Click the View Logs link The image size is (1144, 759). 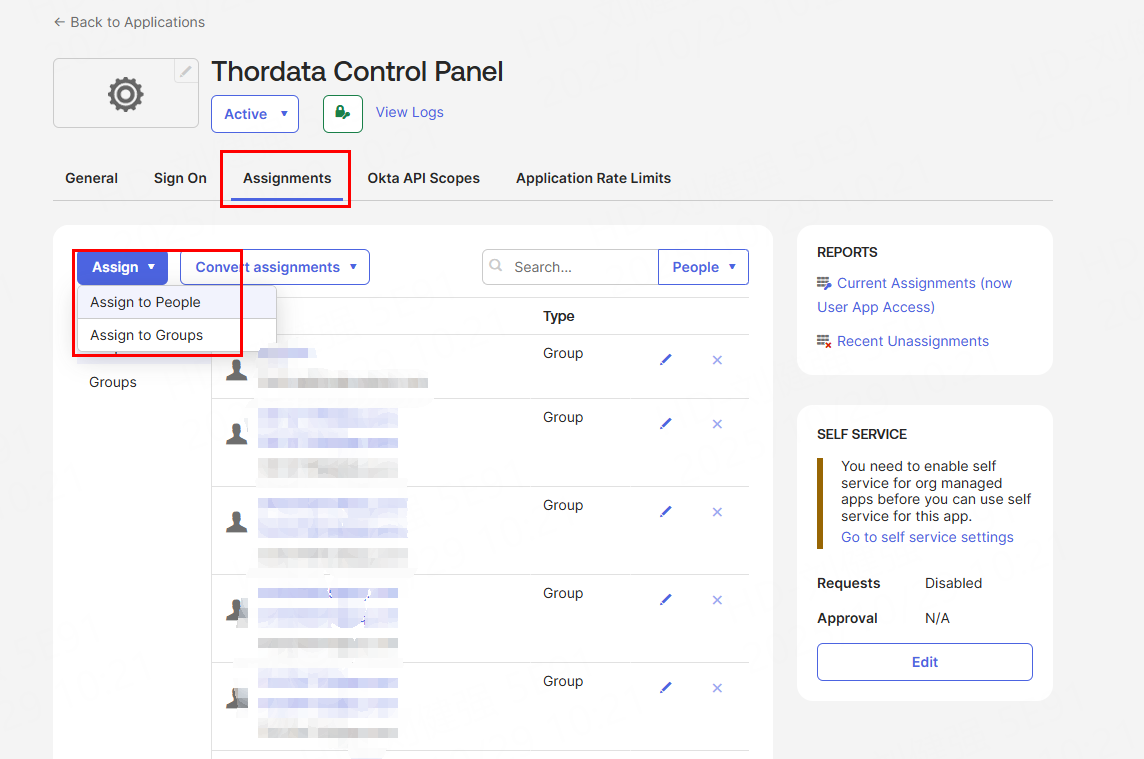click(409, 112)
